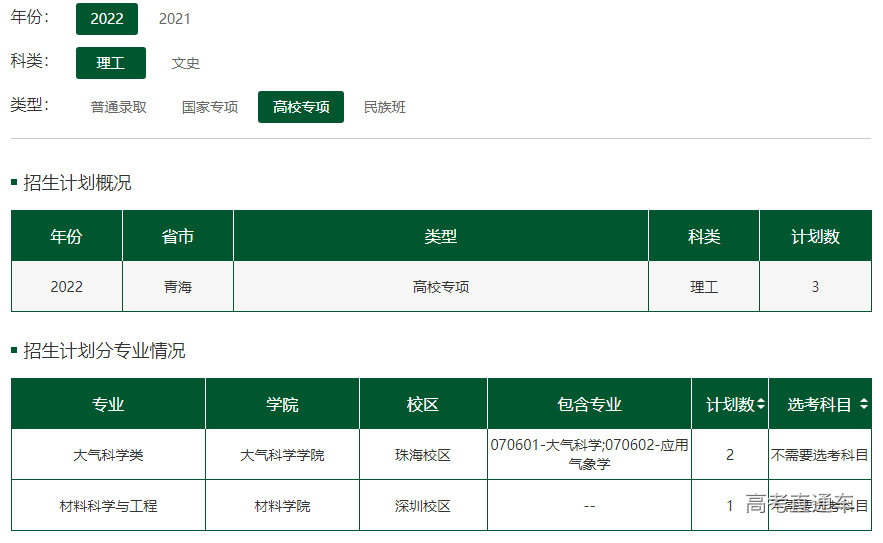Select the 2021 year option
The width and height of the screenshot is (883, 543).
[x=175, y=19]
